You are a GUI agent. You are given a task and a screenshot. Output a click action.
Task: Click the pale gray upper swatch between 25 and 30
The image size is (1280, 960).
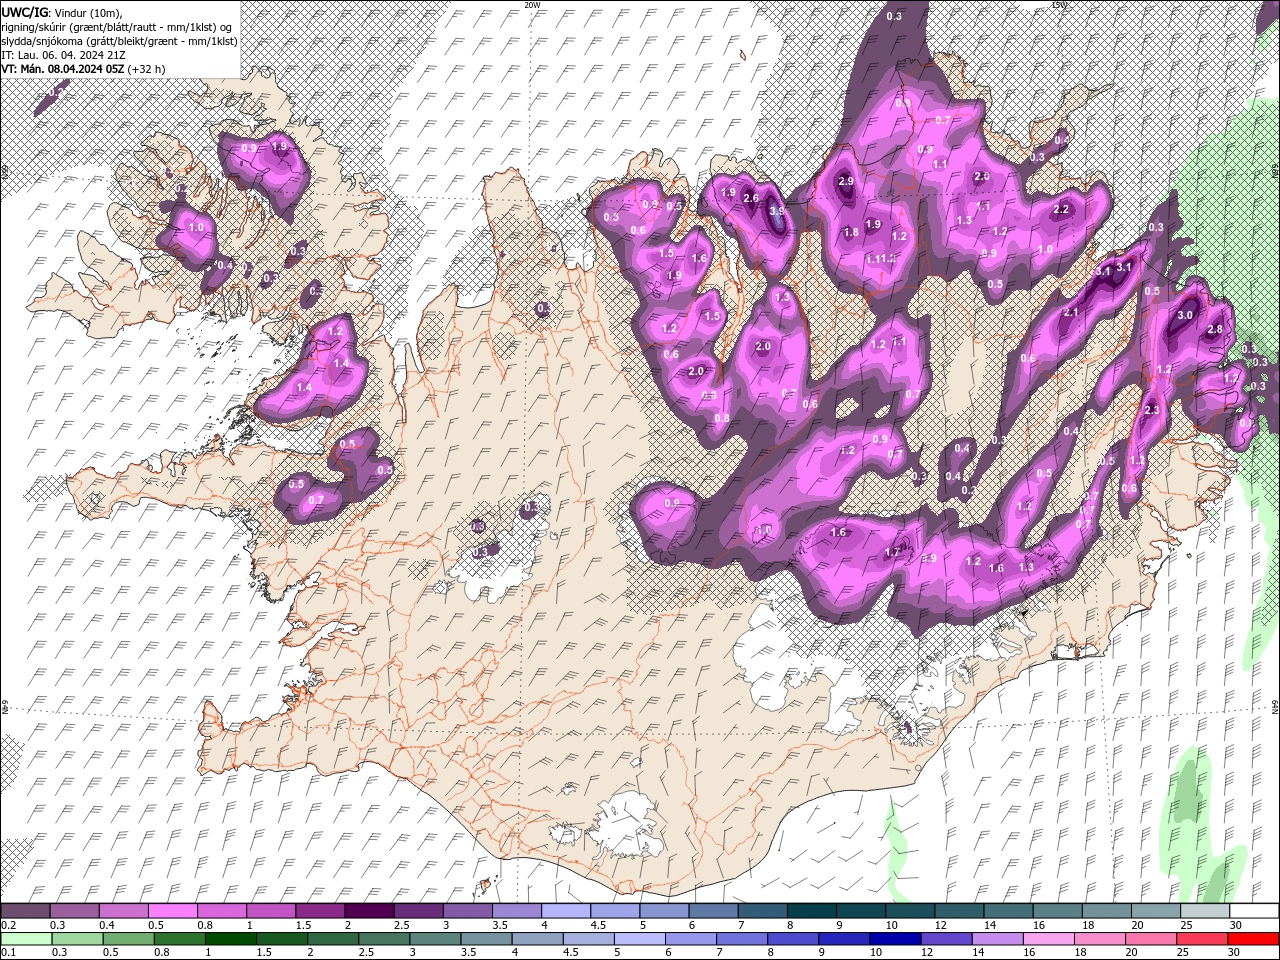(1205, 911)
